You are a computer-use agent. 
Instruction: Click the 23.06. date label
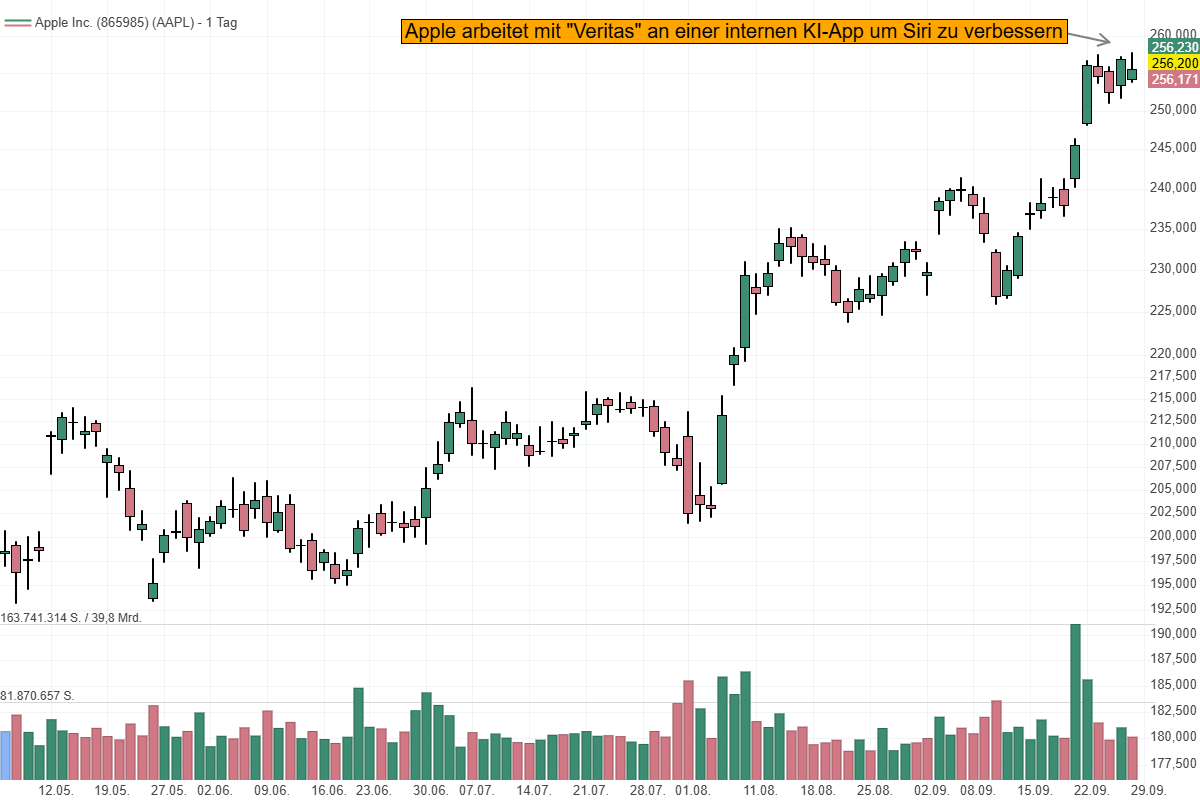(x=373, y=790)
